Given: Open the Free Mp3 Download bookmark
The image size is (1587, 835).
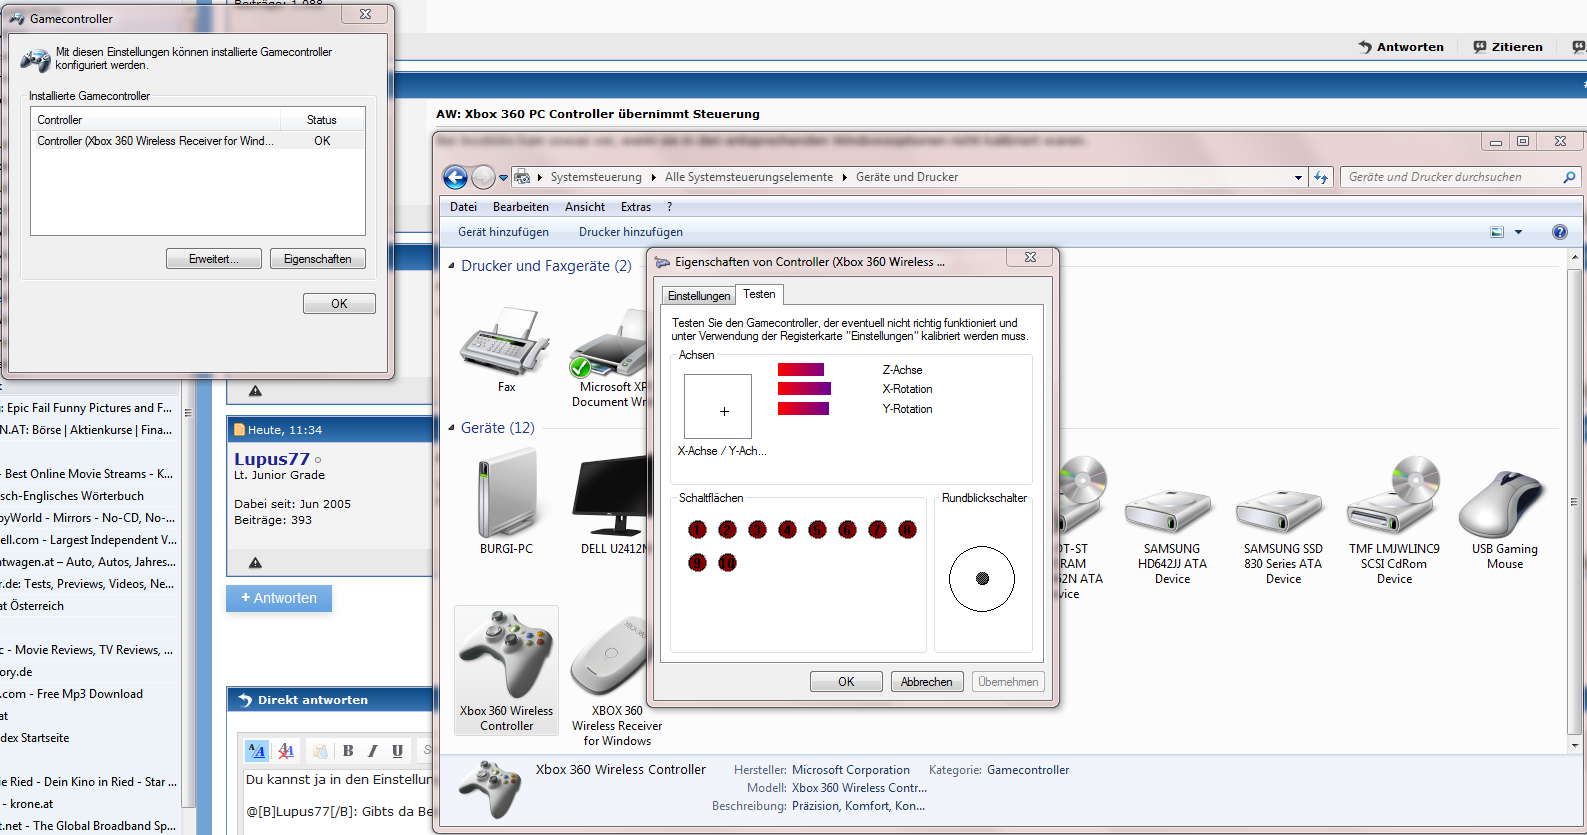Looking at the screenshot, I should (x=72, y=694).
